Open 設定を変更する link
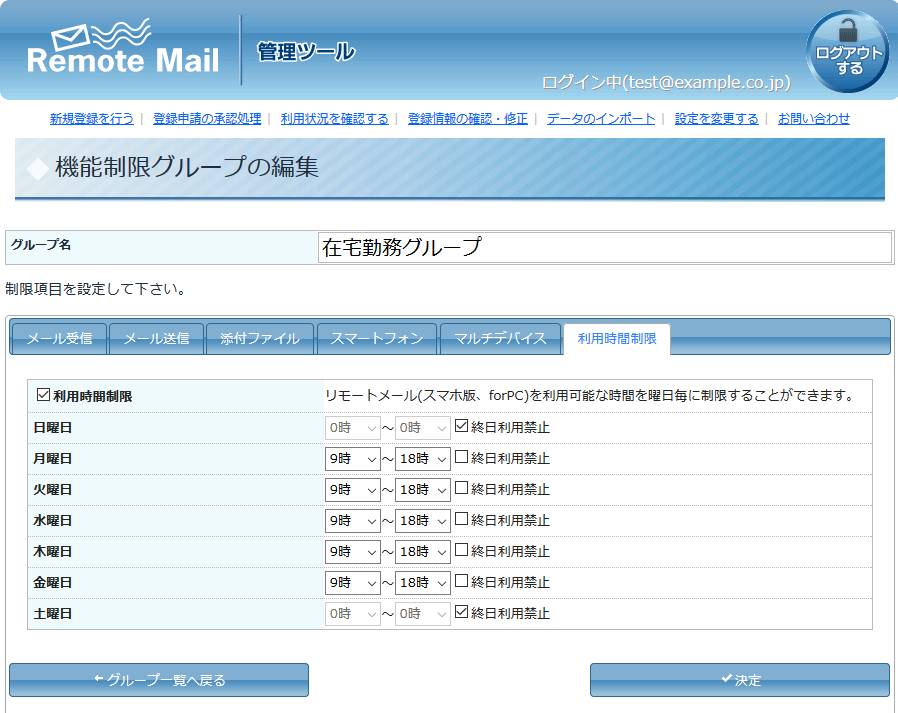898x713 pixels. click(716, 119)
